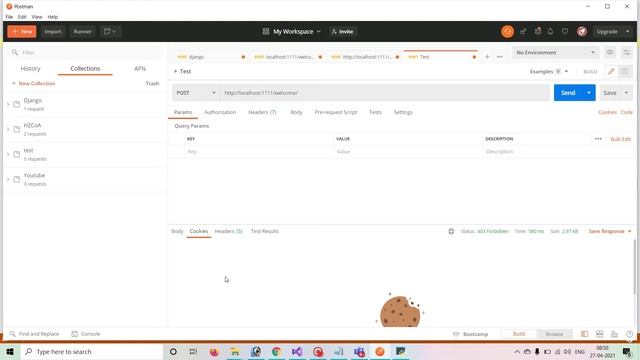Click the Import button
640x360 pixels.
click(53, 31)
